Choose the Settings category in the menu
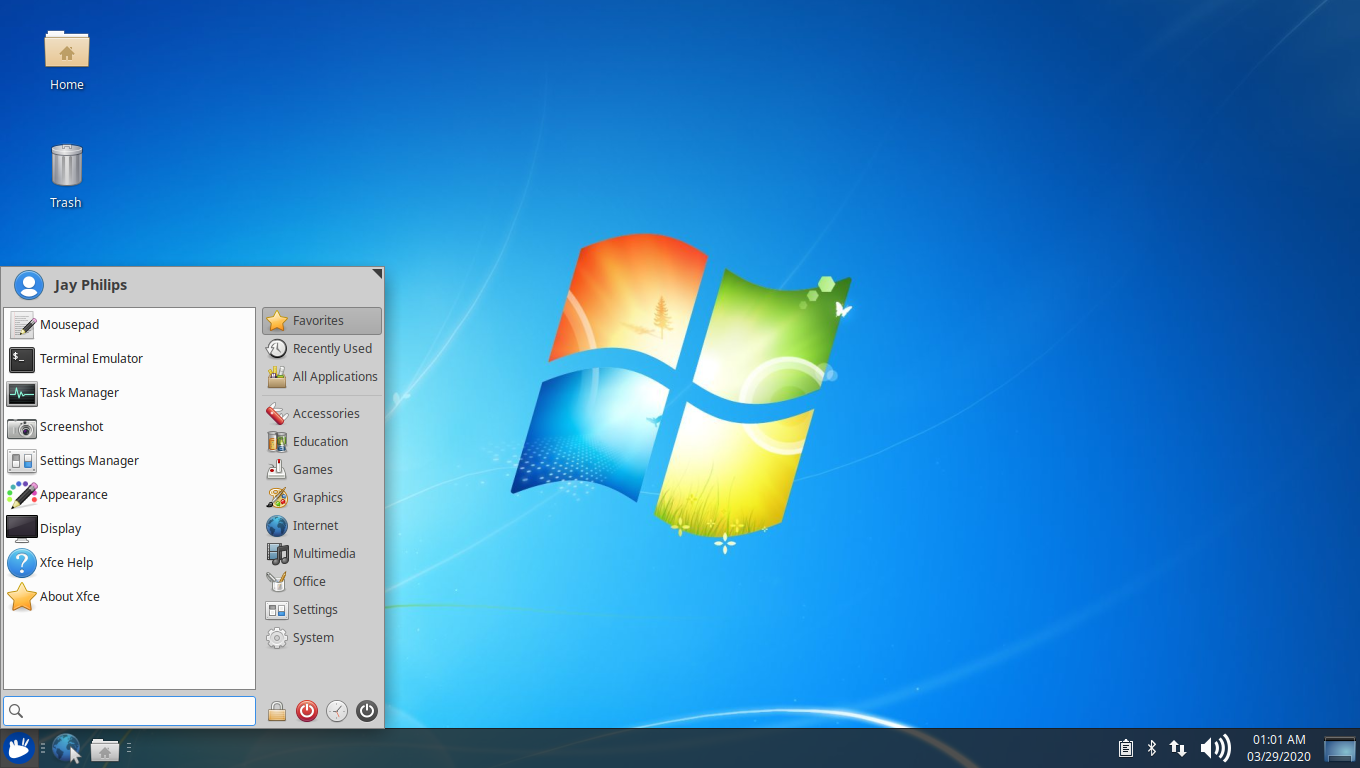The height and width of the screenshot is (768, 1360). [322, 610]
